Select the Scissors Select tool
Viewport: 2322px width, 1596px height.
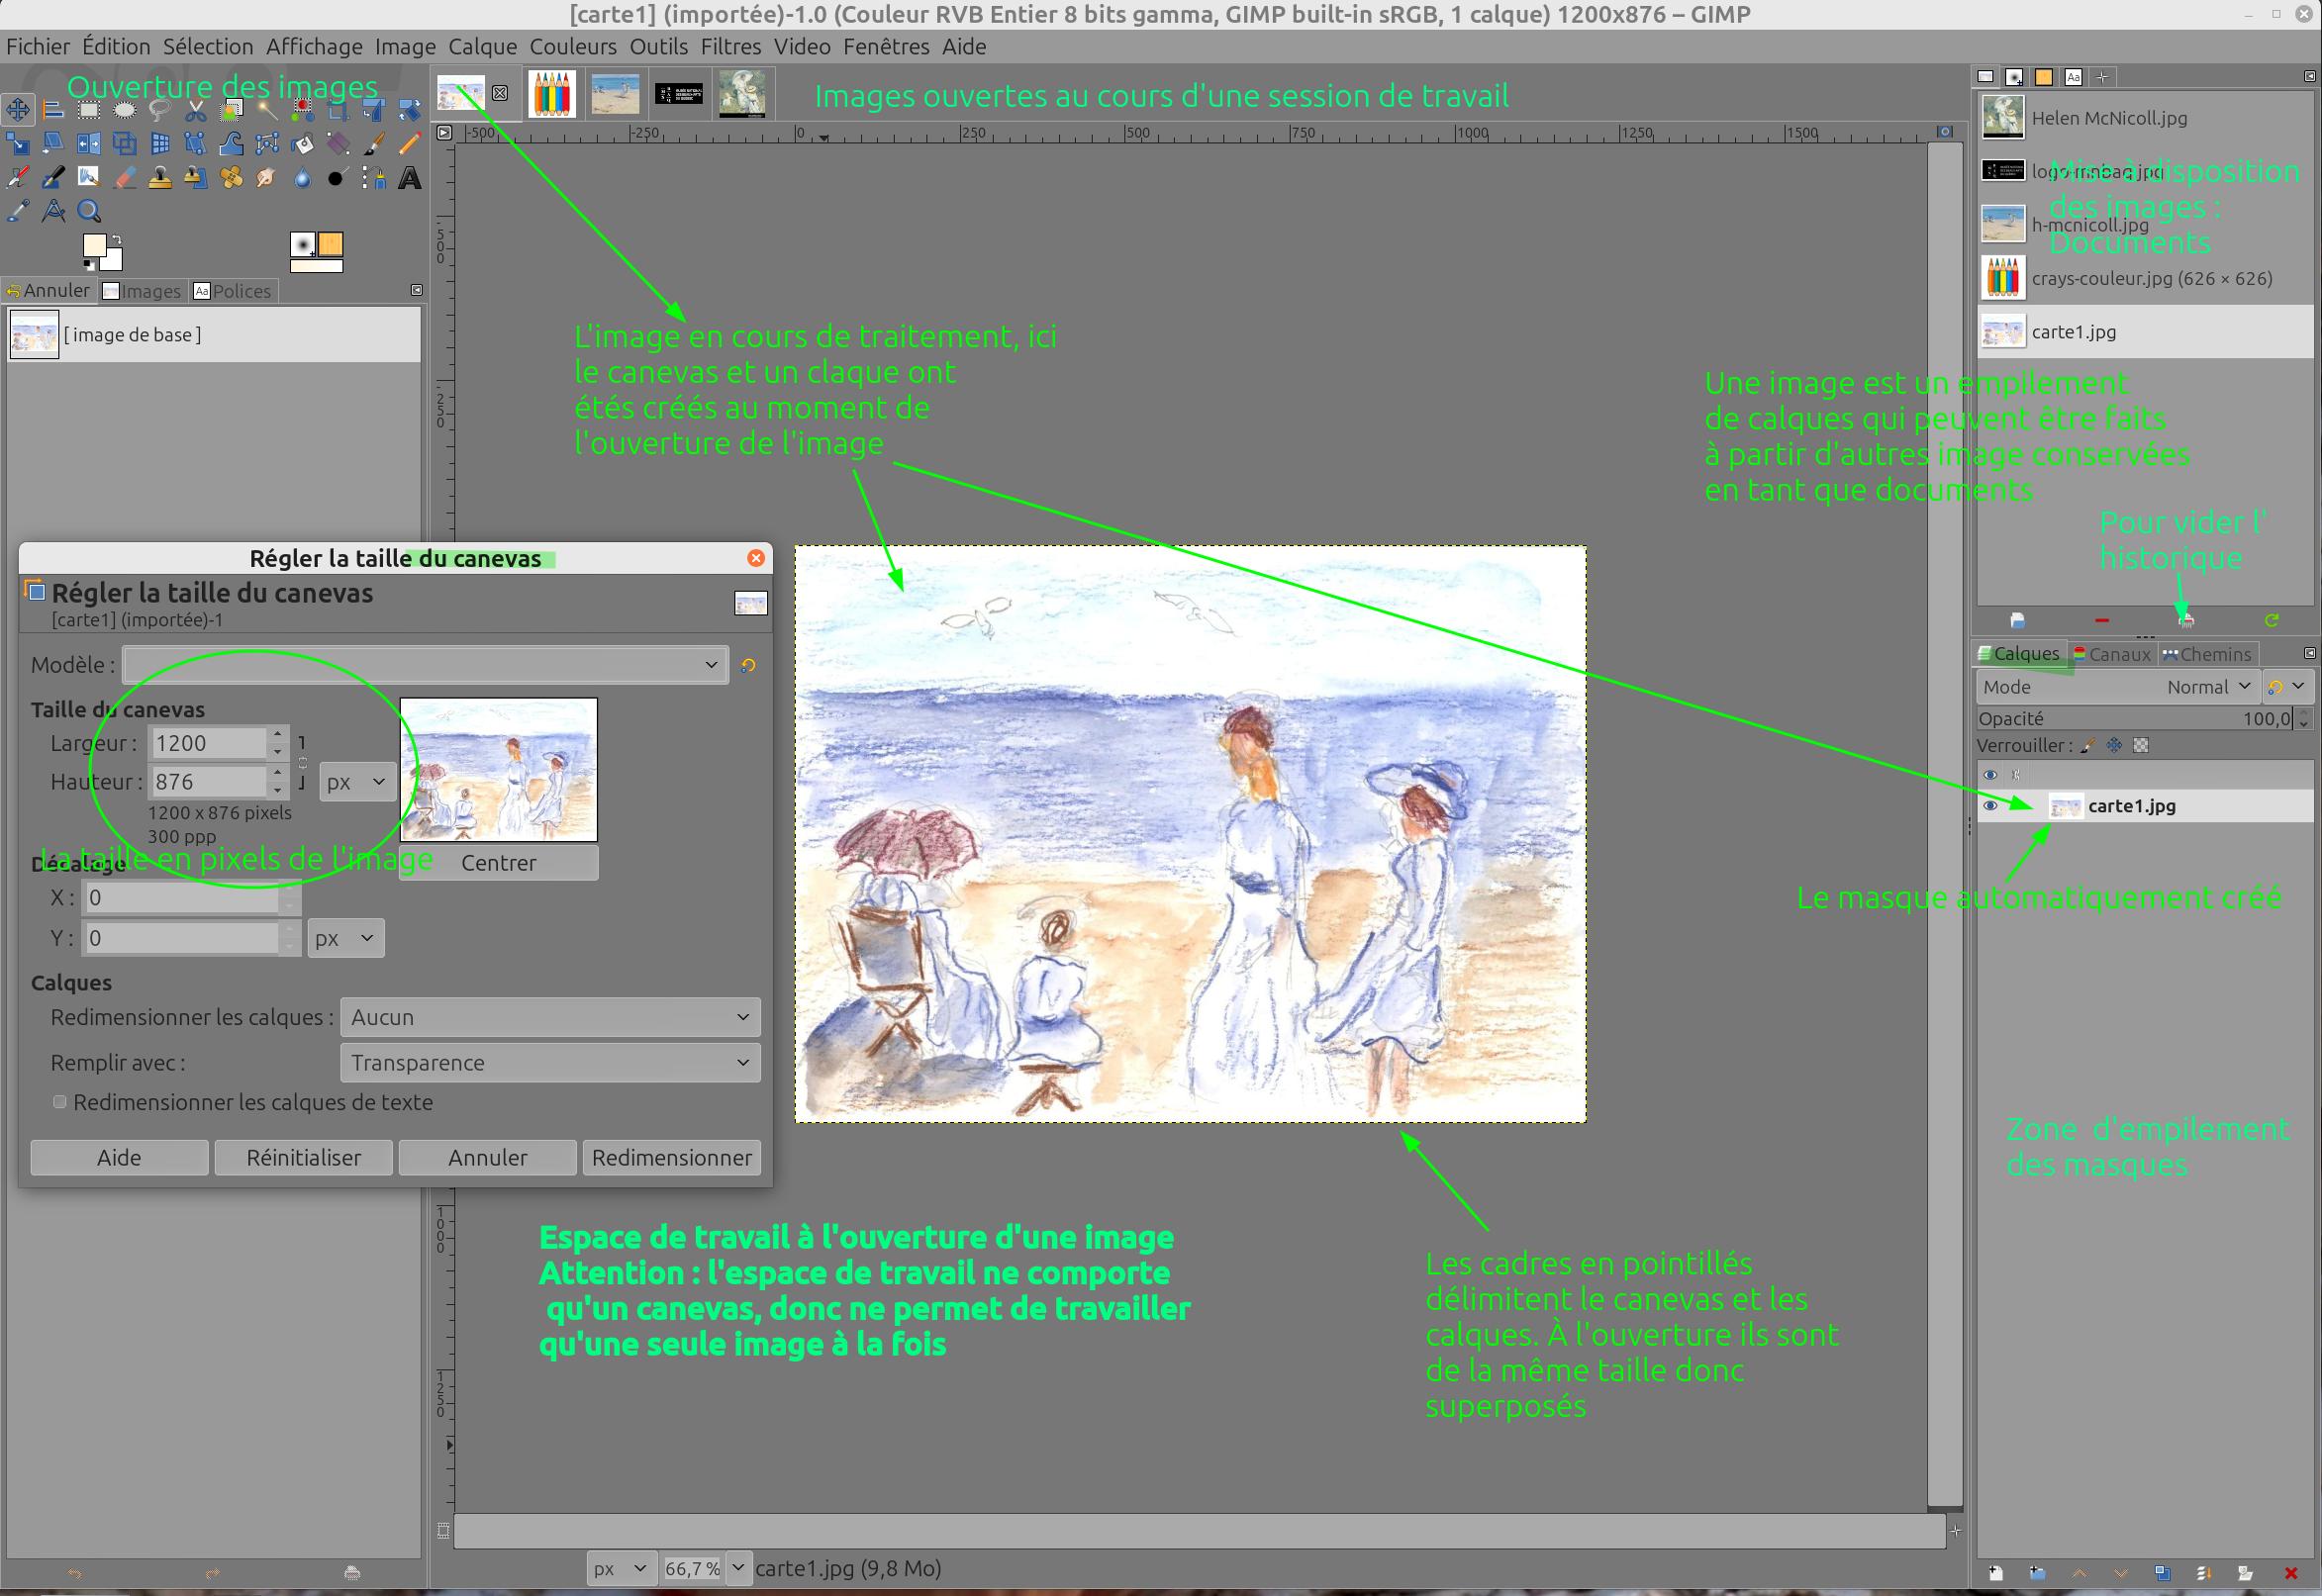[196, 110]
